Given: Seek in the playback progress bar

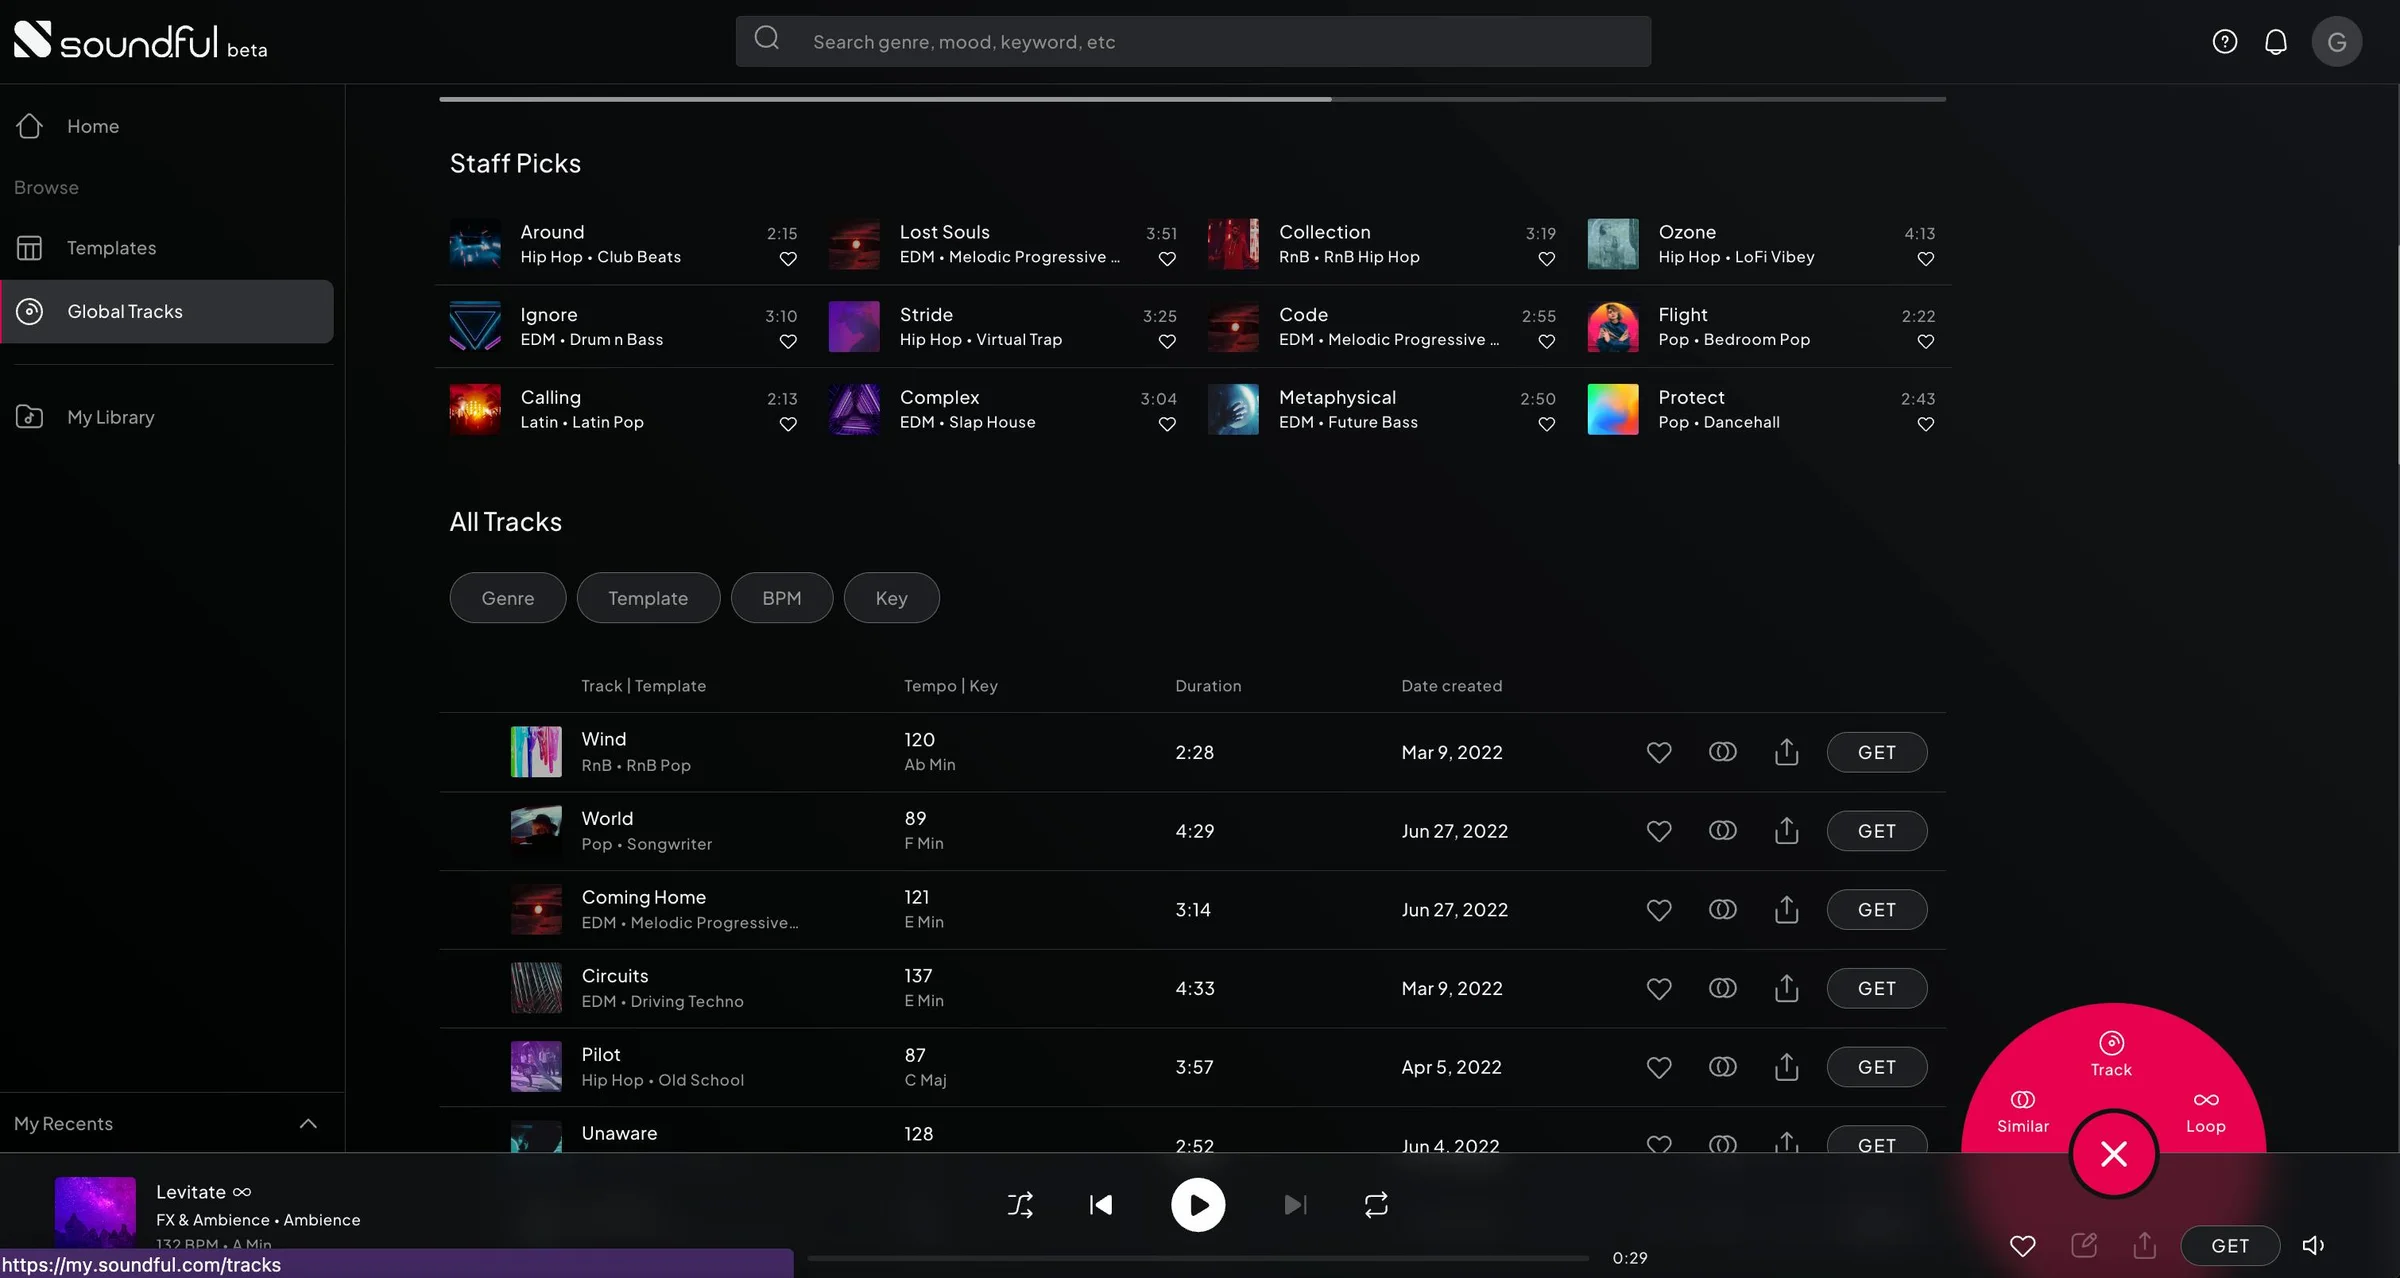Looking at the screenshot, I should tap(1198, 1258).
